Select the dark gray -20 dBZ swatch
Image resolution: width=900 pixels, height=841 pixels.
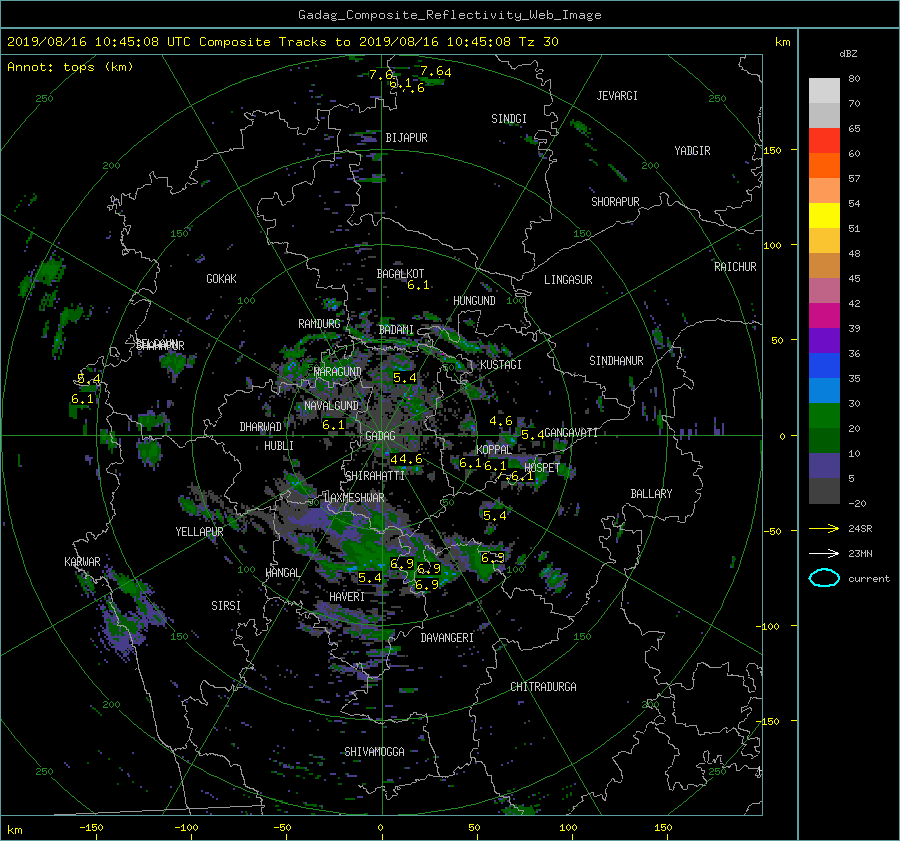[x=824, y=490]
